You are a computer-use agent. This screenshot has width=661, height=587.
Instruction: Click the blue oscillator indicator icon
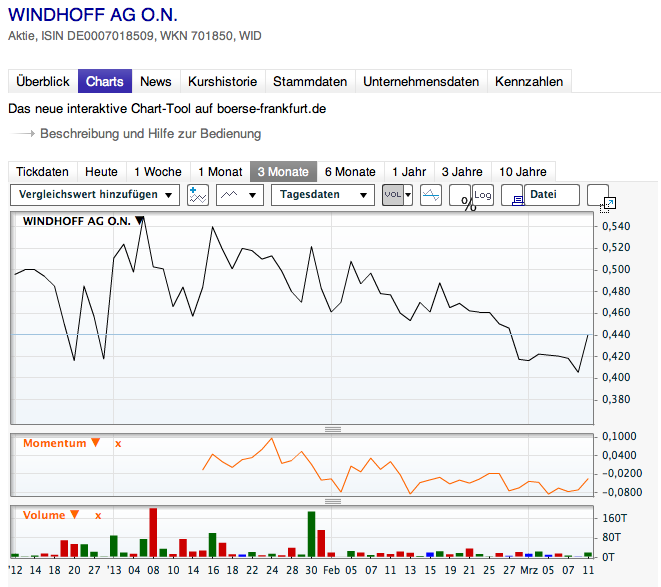[431, 195]
